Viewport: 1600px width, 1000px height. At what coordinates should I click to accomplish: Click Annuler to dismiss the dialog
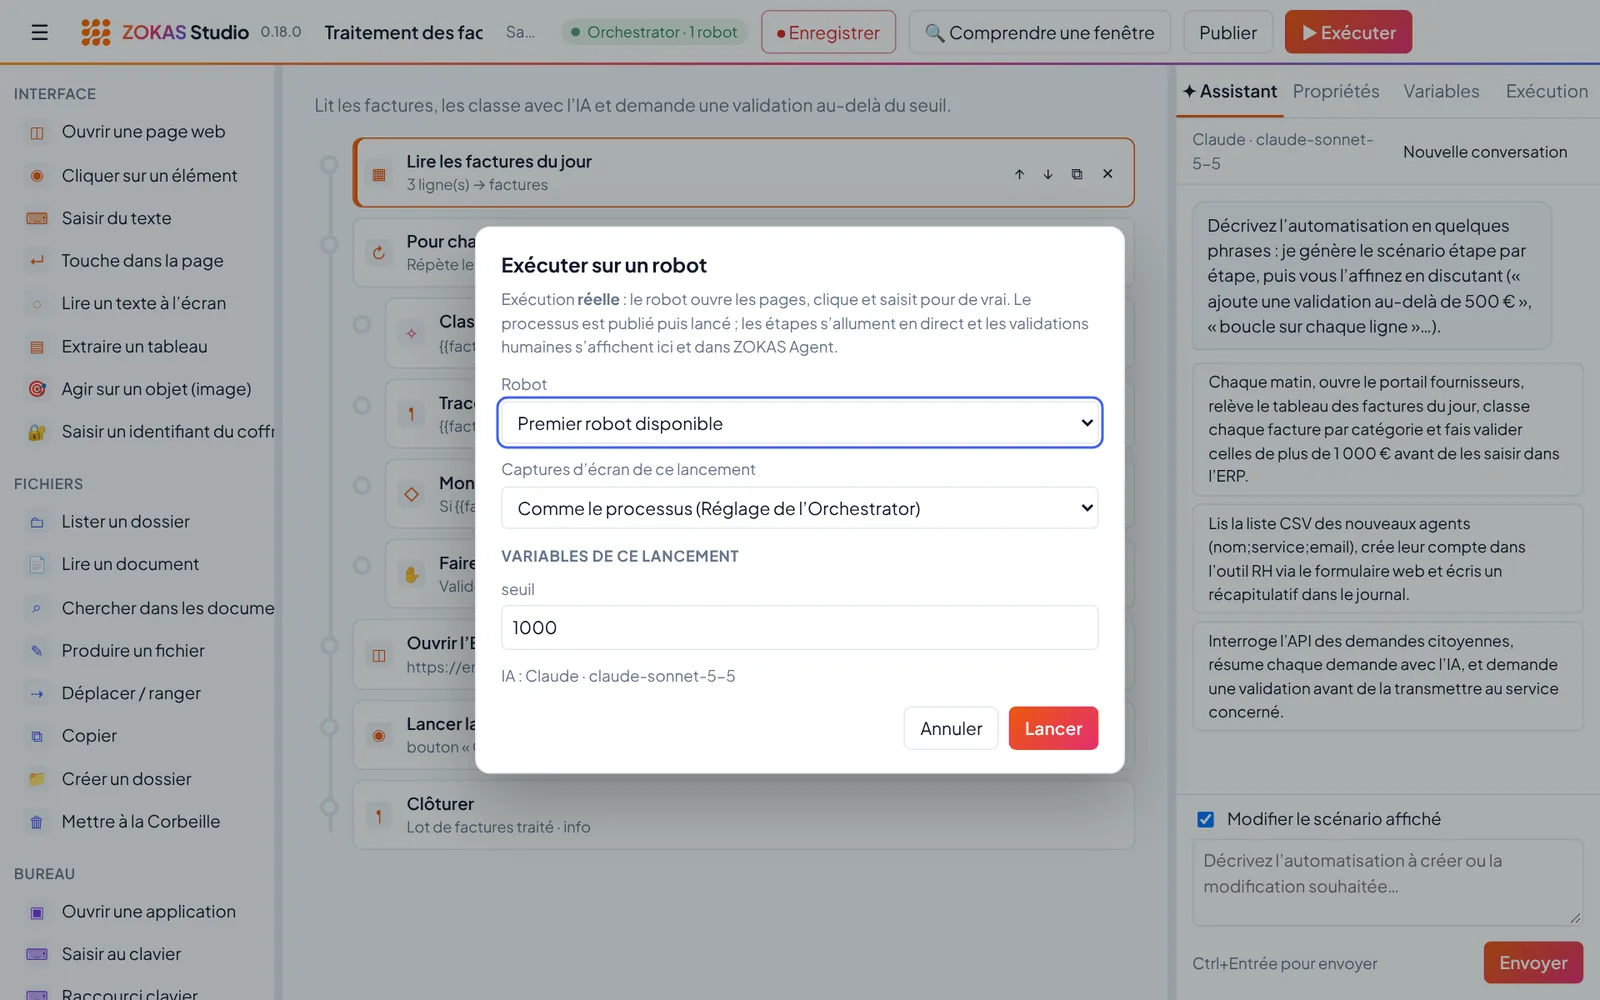[x=951, y=728]
